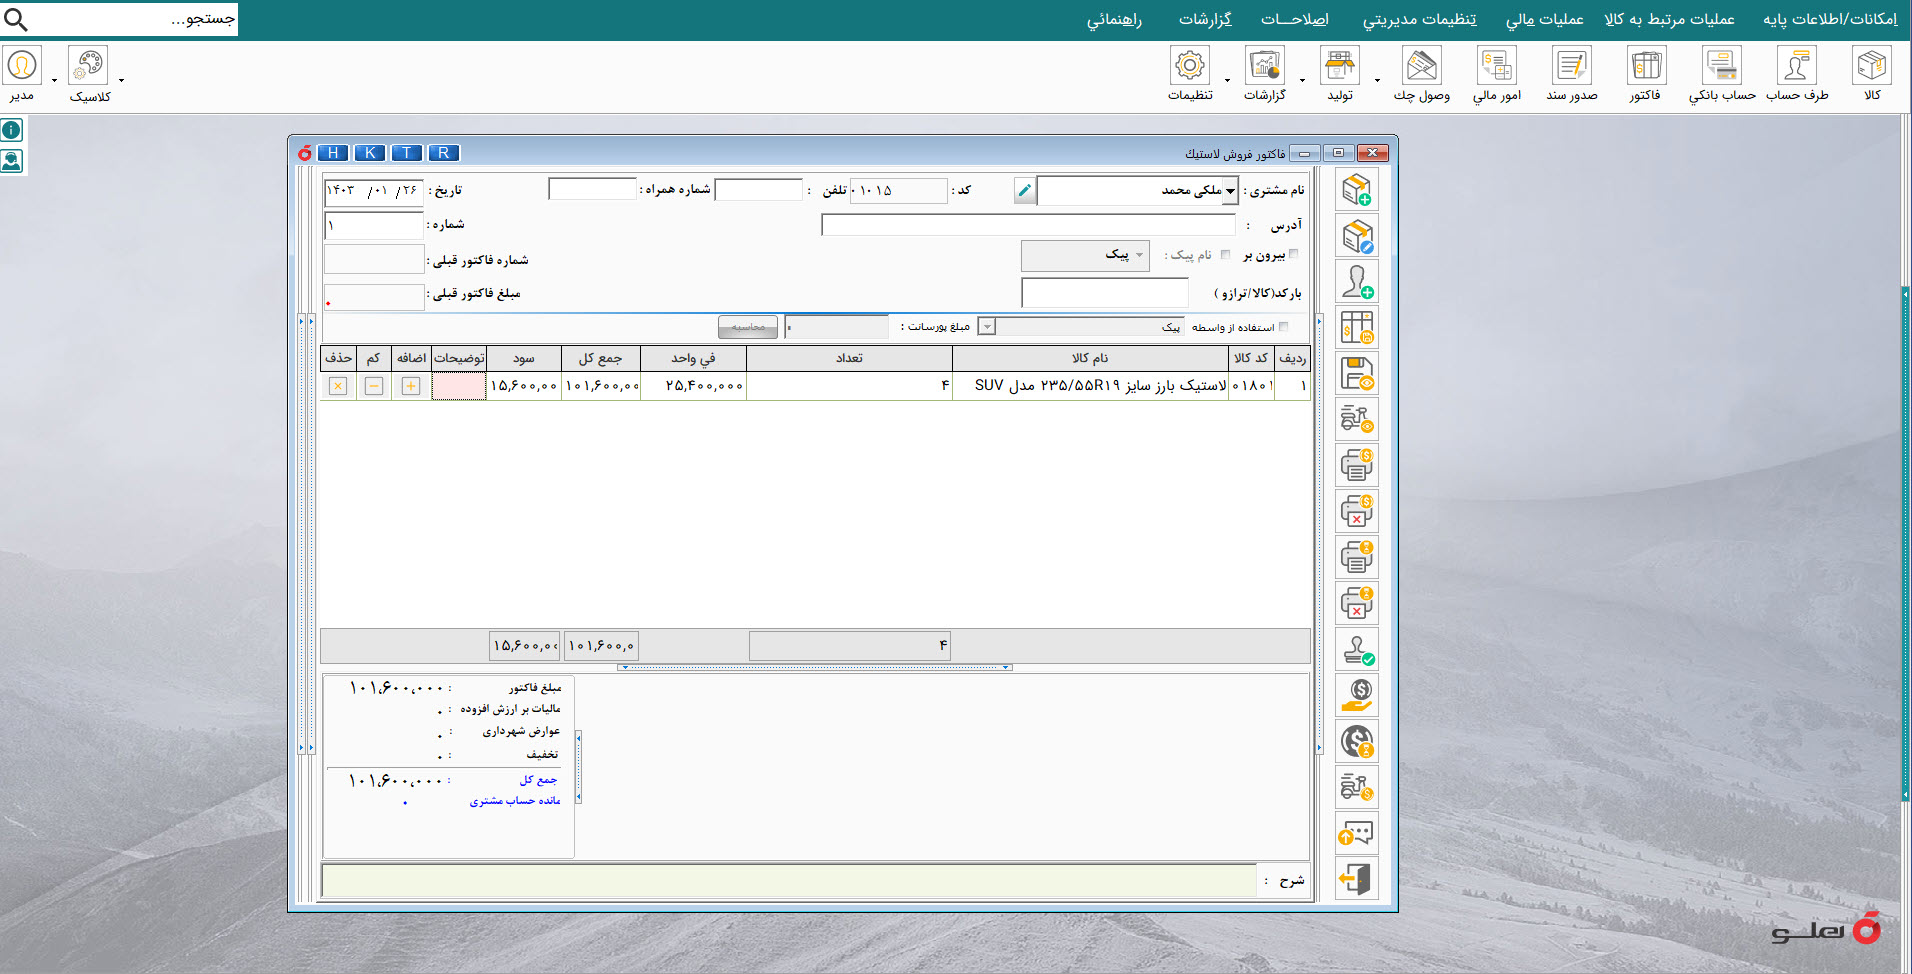Click the H tab button in title bar
The width and height of the screenshot is (1912, 974).
[x=333, y=153]
